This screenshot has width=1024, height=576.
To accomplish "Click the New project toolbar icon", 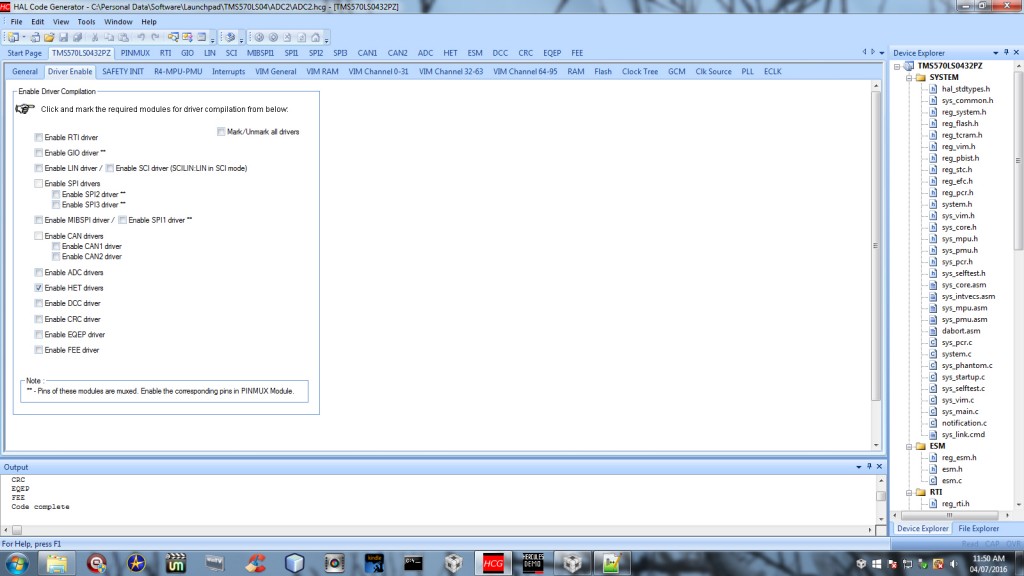I will click(x=12, y=37).
